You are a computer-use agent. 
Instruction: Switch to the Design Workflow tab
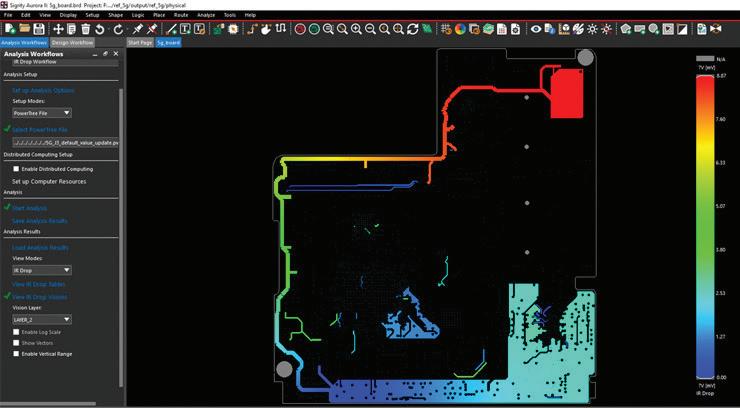[x=73, y=42]
